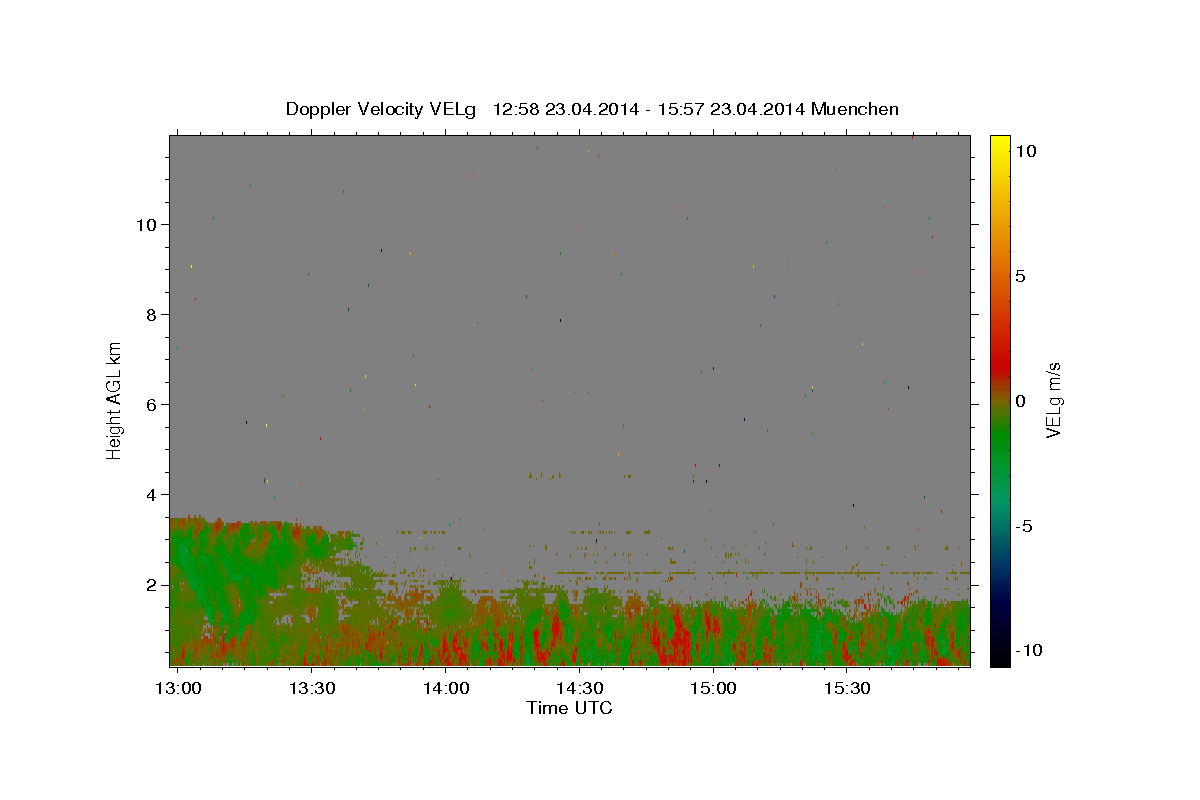Click the yellow top end of the colorbar
The width and height of the screenshot is (1200, 800).
click(x=999, y=142)
